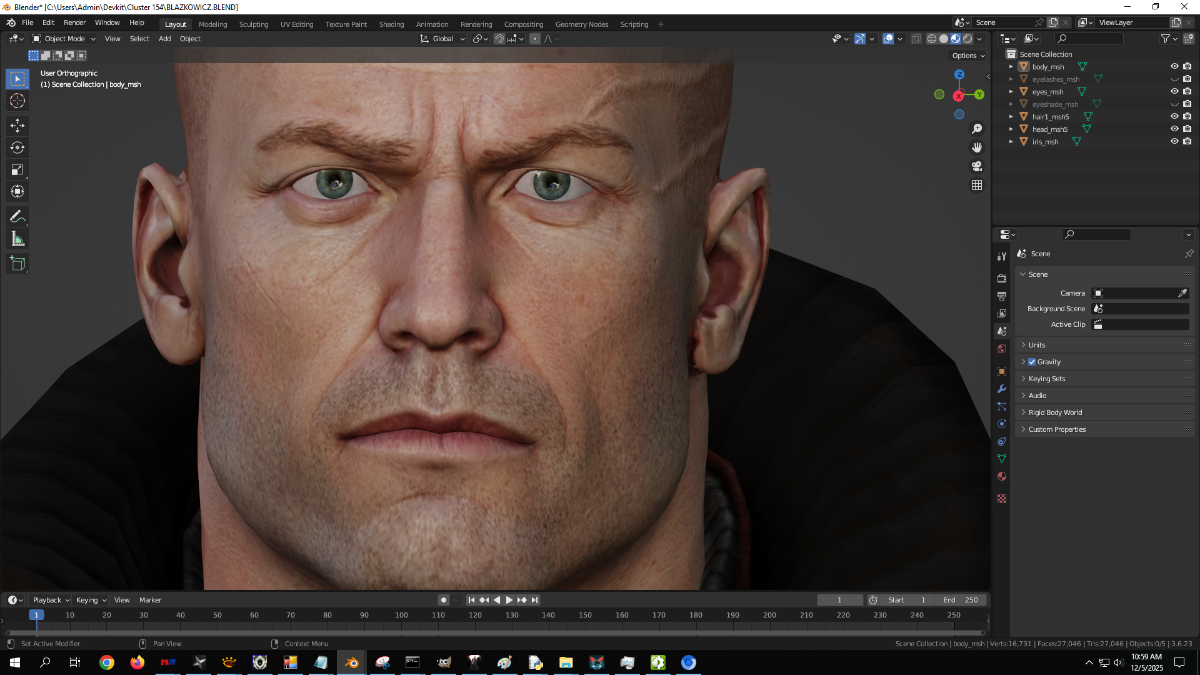This screenshot has height=675, width=1200.
Task: Expand the hair1_msh5 tree item
Action: 1011,117
